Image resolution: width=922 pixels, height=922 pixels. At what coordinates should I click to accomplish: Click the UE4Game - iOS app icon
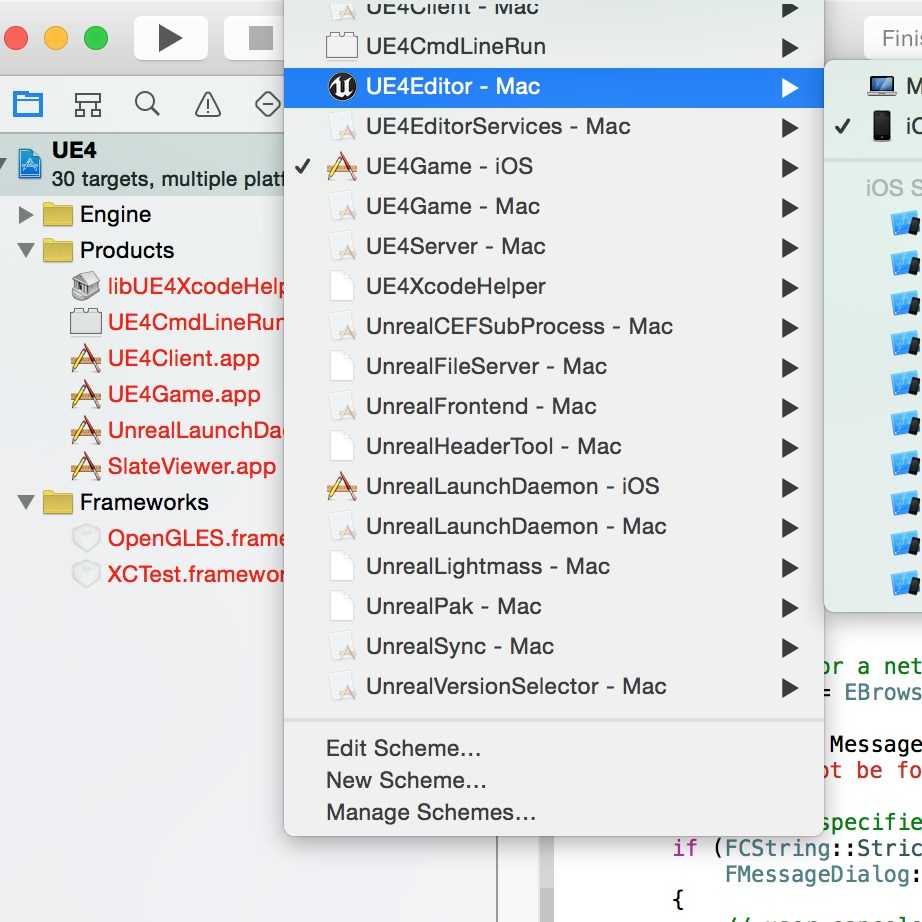pyautogui.click(x=342, y=166)
